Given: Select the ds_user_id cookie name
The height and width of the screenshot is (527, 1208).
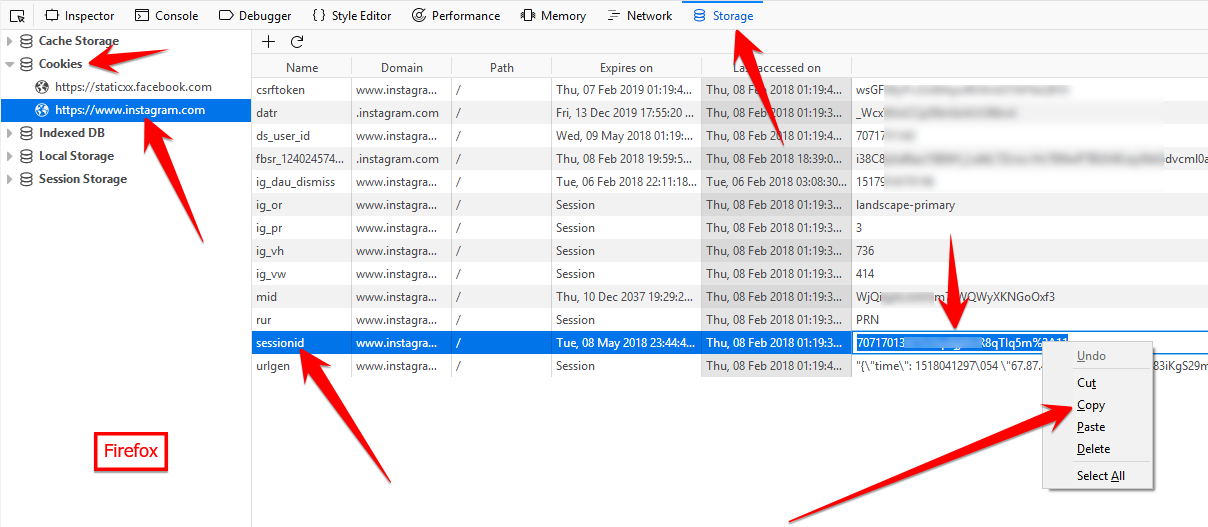Looking at the screenshot, I should click(283, 136).
